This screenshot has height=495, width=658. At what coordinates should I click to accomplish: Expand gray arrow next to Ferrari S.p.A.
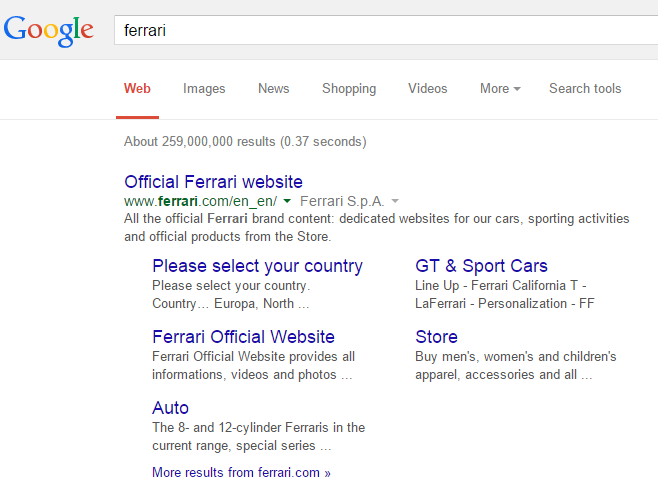[x=395, y=201]
